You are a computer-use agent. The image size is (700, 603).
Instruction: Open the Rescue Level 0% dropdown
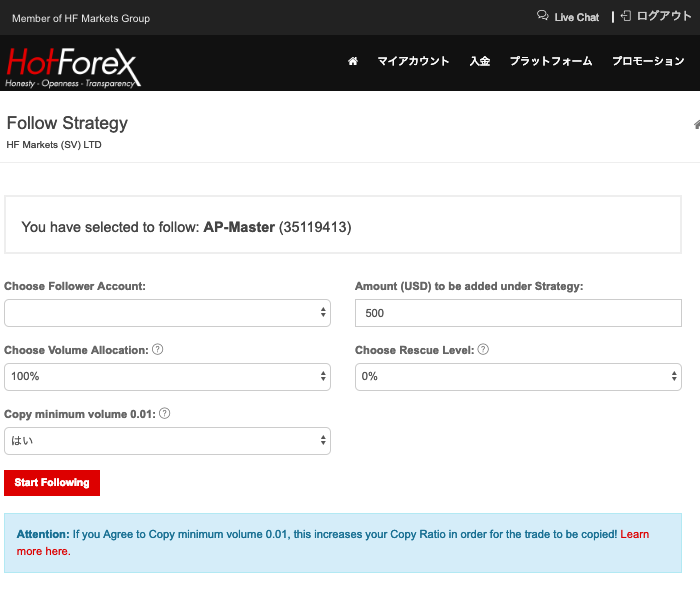tap(518, 377)
